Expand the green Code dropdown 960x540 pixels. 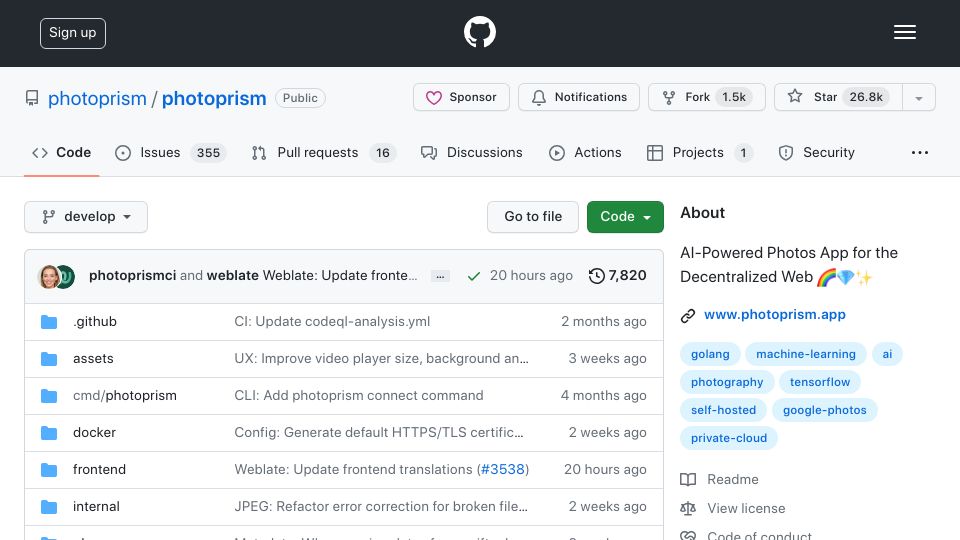(625, 217)
